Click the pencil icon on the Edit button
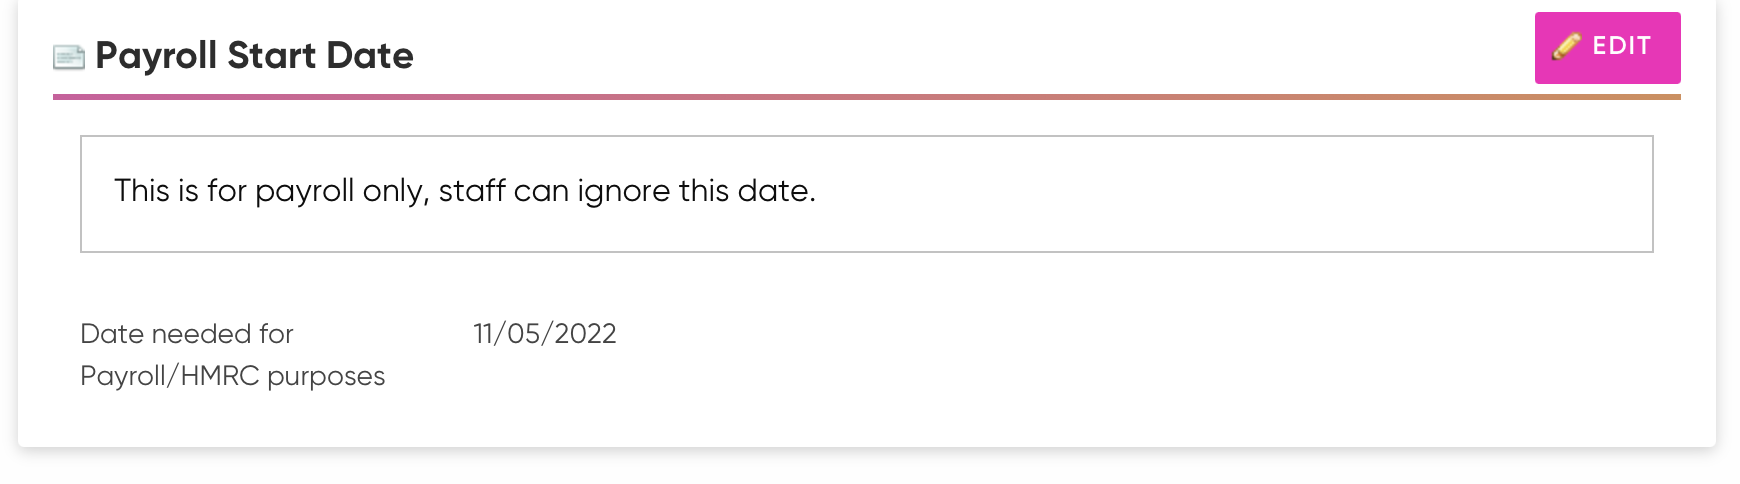 [1566, 46]
